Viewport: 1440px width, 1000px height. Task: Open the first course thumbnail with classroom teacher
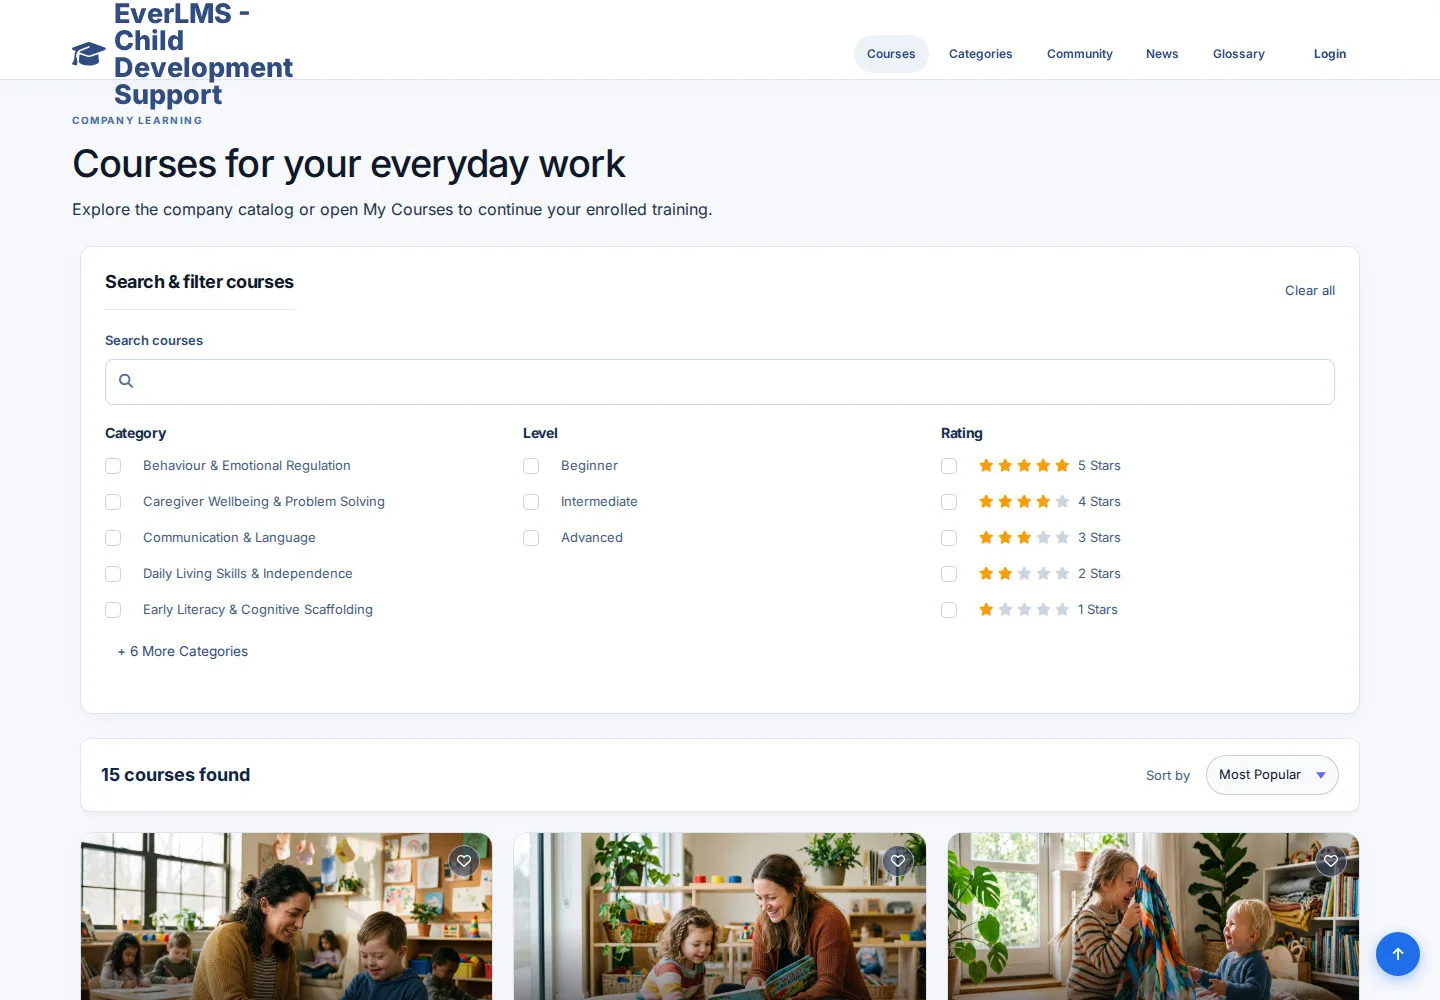[x=286, y=916]
